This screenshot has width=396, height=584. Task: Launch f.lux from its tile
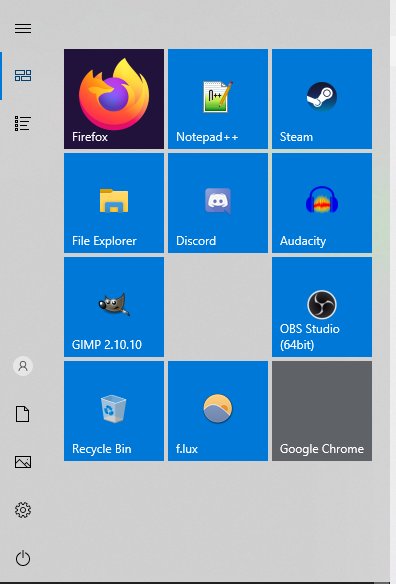click(218, 411)
